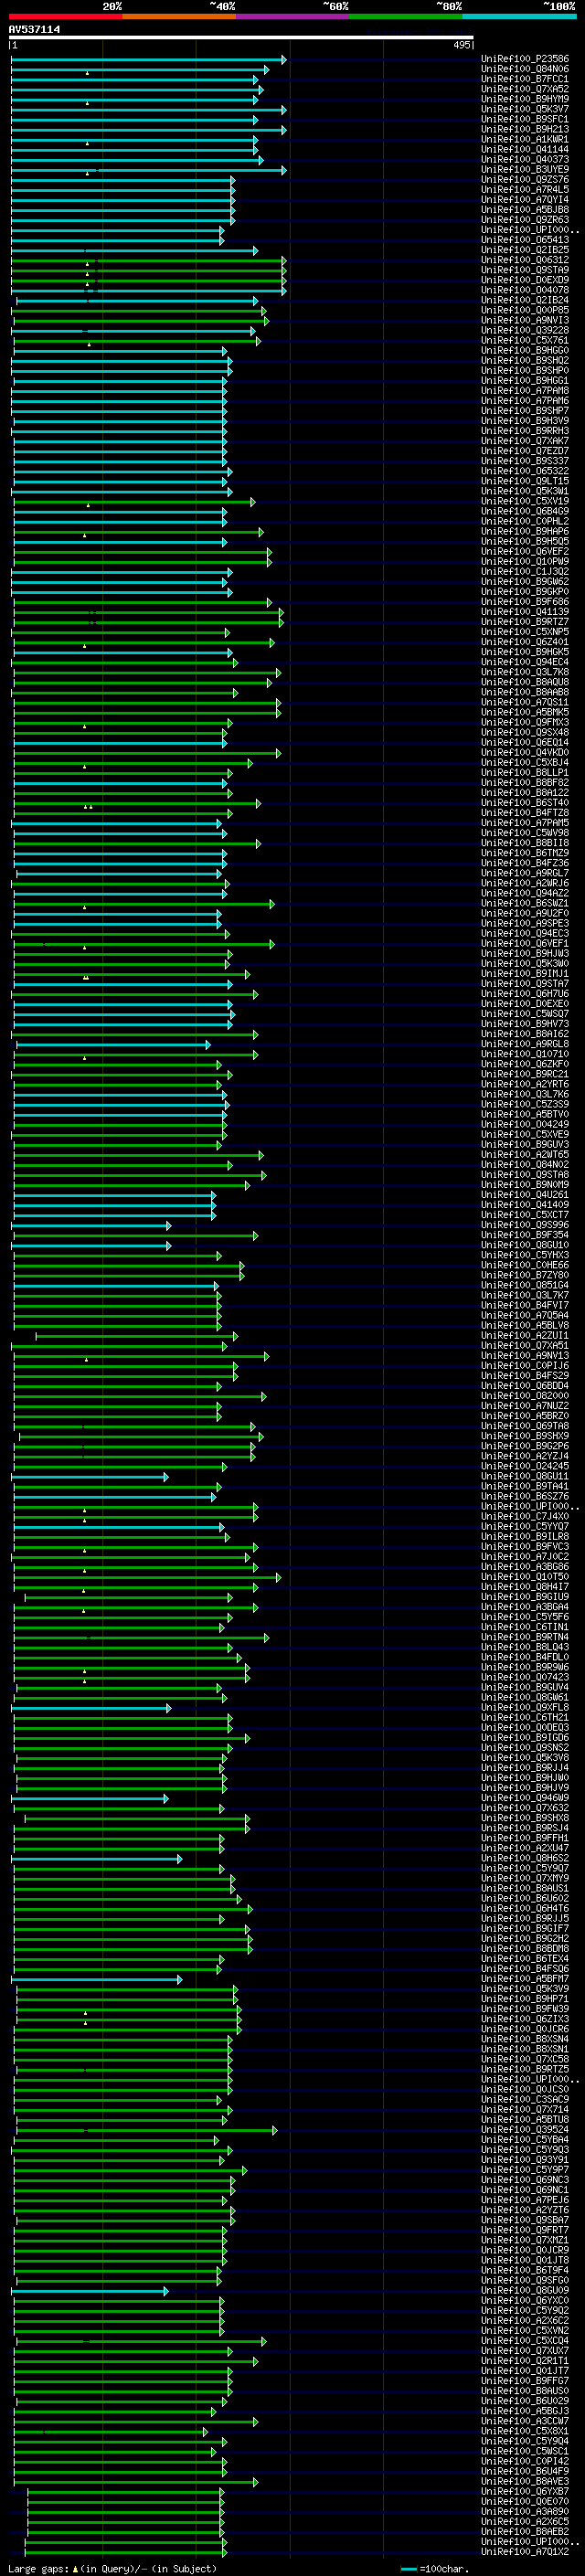Screen dimensions: 585x2576
Task: Select the UniRef100_Q9ZS76 label
Action: [525, 179]
